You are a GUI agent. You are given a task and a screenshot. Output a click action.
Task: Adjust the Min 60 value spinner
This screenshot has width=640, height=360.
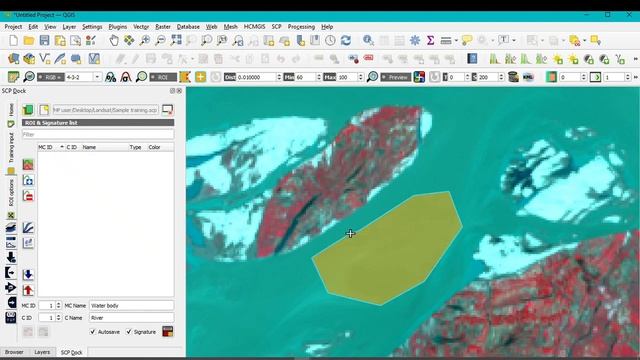click(x=318, y=77)
